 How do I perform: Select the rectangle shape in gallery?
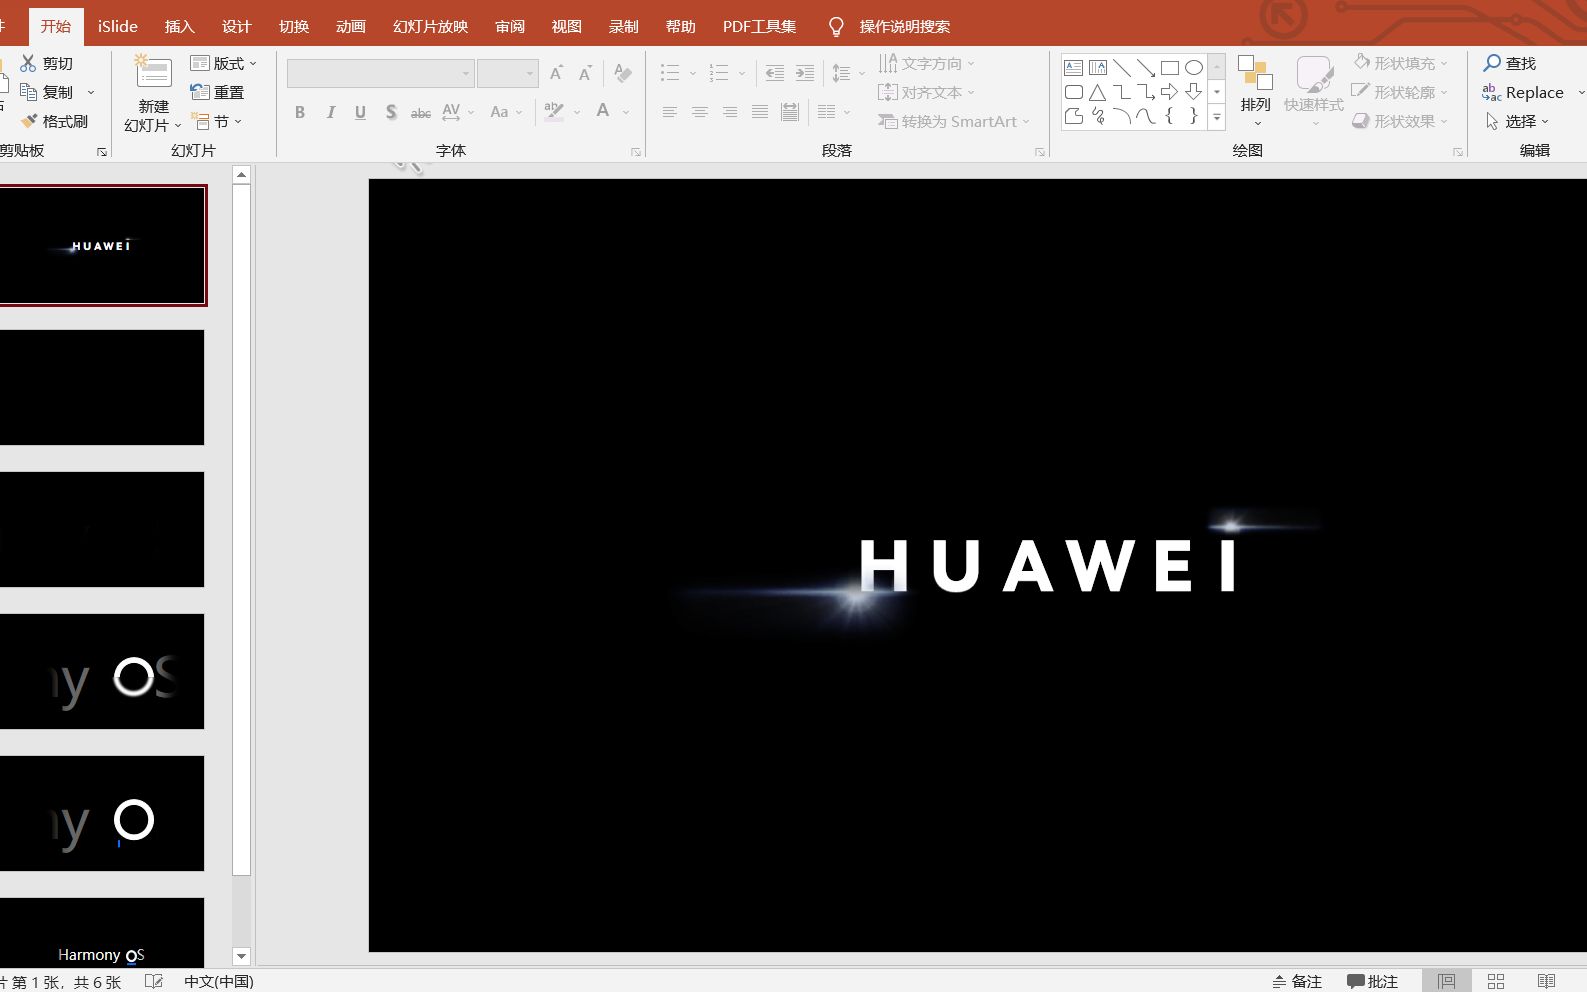coord(1170,68)
